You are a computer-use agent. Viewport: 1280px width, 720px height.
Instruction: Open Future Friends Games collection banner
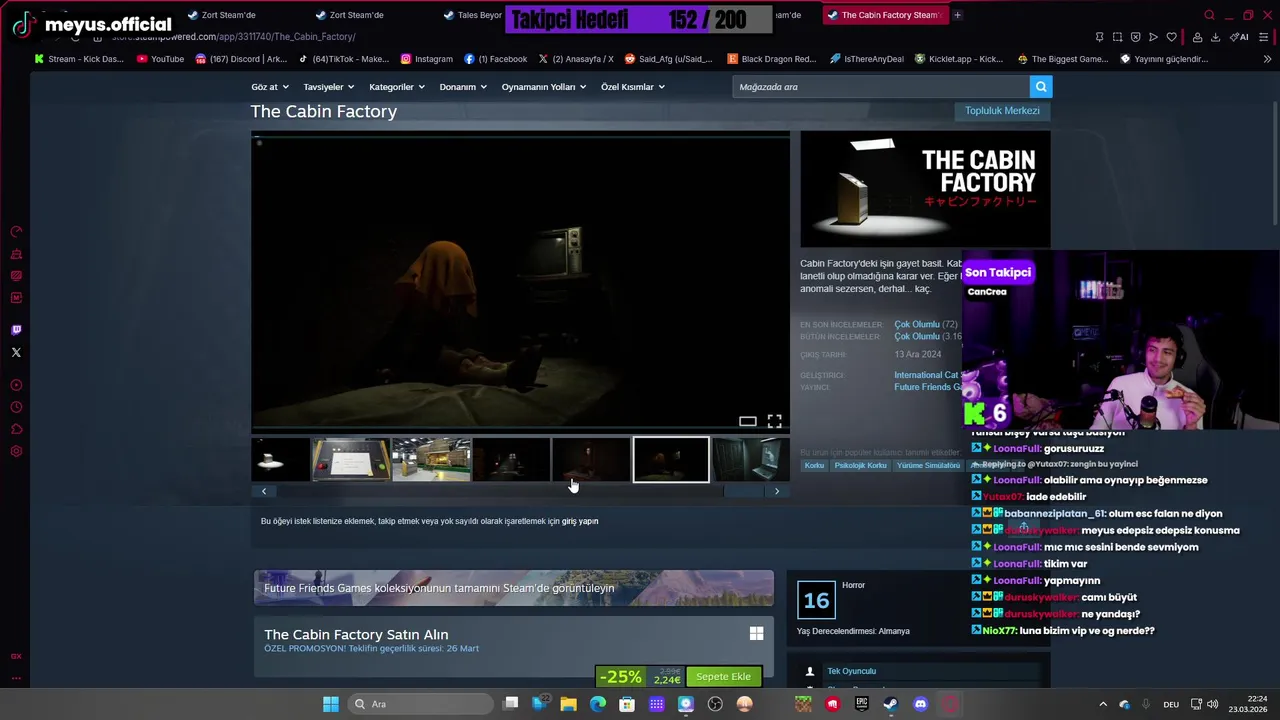point(514,588)
